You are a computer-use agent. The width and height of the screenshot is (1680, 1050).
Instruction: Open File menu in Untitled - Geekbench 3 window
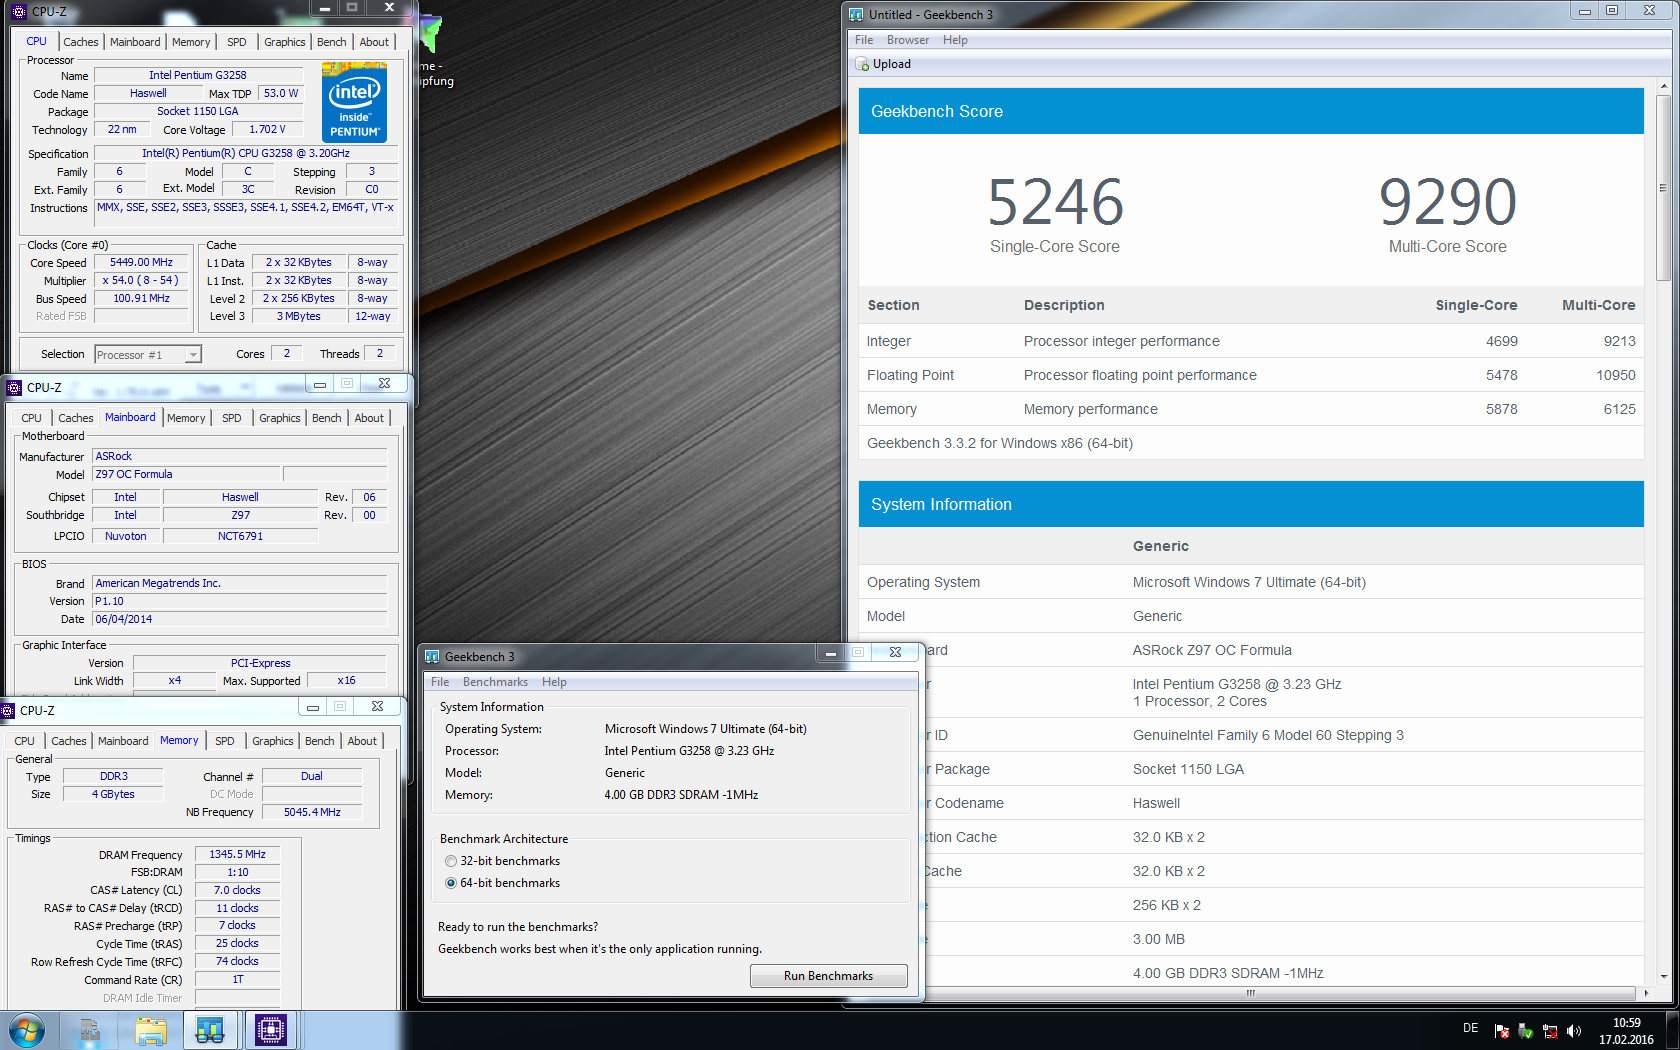864,40
